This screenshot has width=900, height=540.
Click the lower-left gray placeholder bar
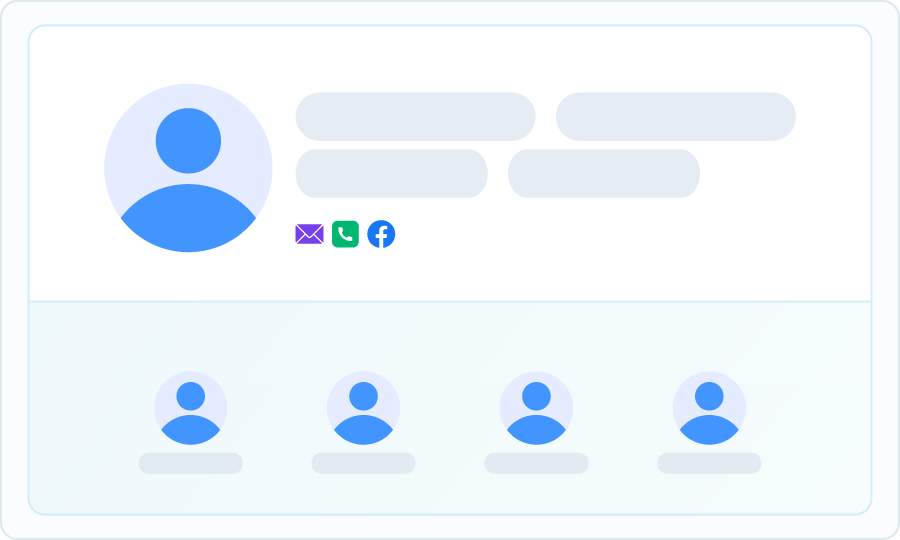pos(391,173)
